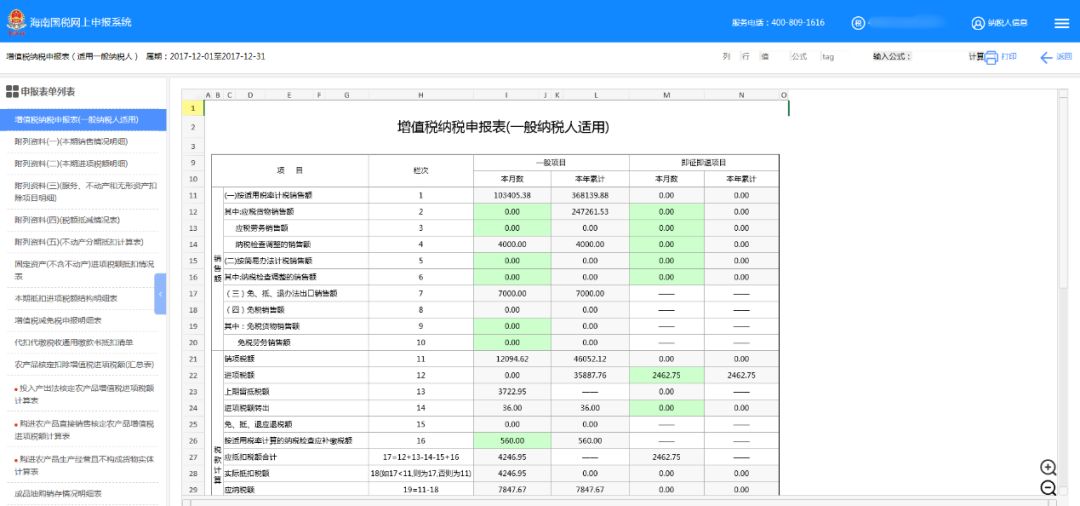The height and width of the screenshot is (506, 1080).
Task: Click the 返回 back arrow
Action: (1046, 57)
